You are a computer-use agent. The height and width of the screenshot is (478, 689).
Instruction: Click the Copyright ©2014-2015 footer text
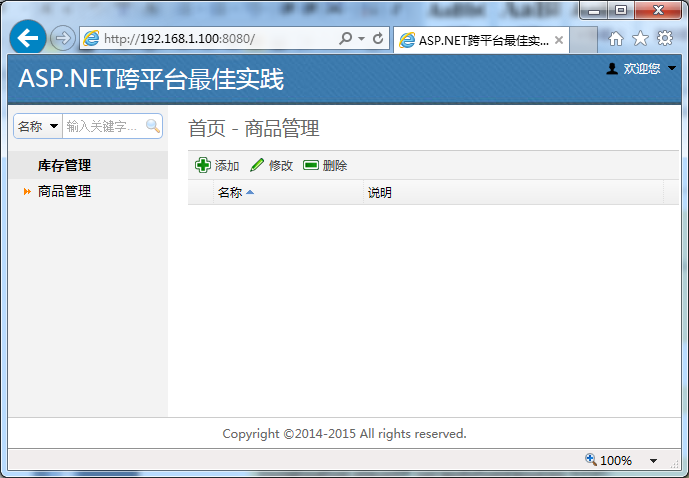pos(344,434)
